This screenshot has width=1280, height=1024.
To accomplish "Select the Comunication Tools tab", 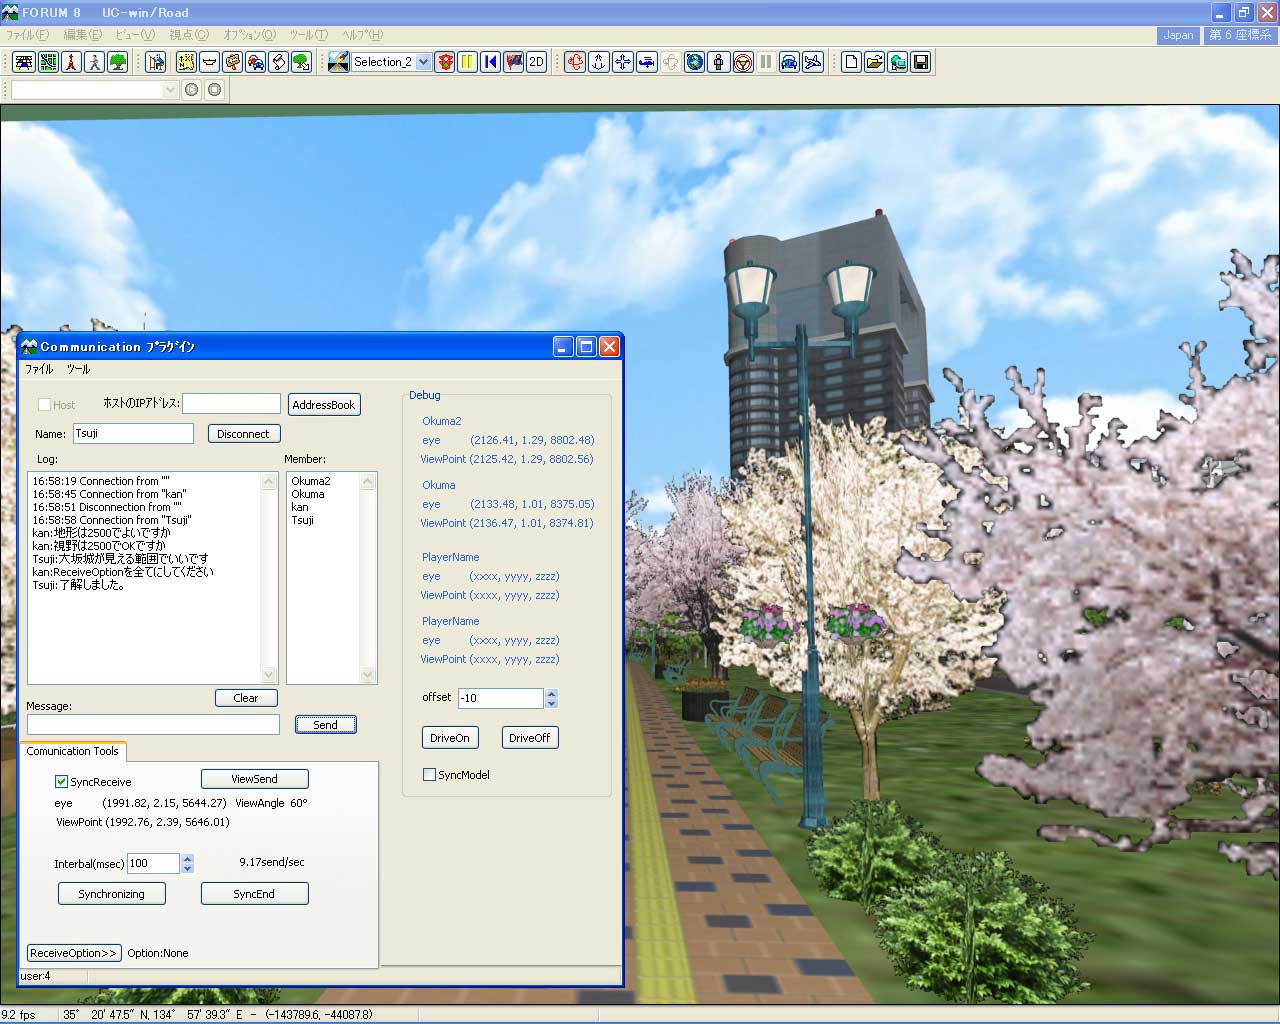I will click(72, 751).
